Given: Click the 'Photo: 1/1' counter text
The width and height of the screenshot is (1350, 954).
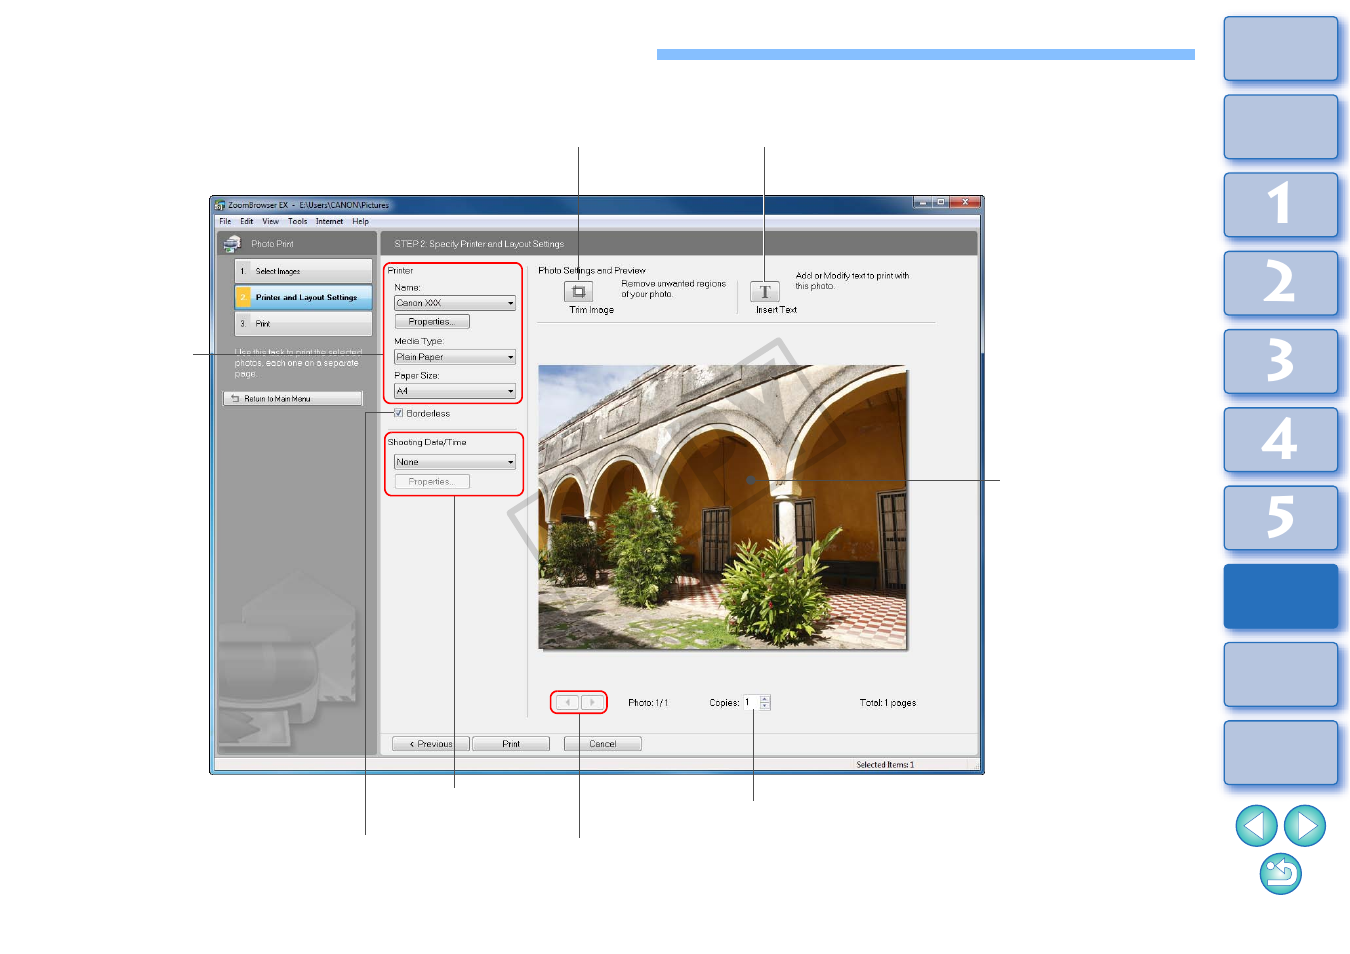Looking at the screenshot, I should tap(648, 703).
